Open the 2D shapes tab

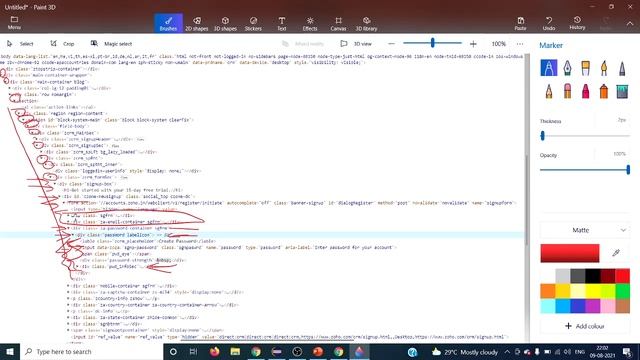(x=197, y=24)
